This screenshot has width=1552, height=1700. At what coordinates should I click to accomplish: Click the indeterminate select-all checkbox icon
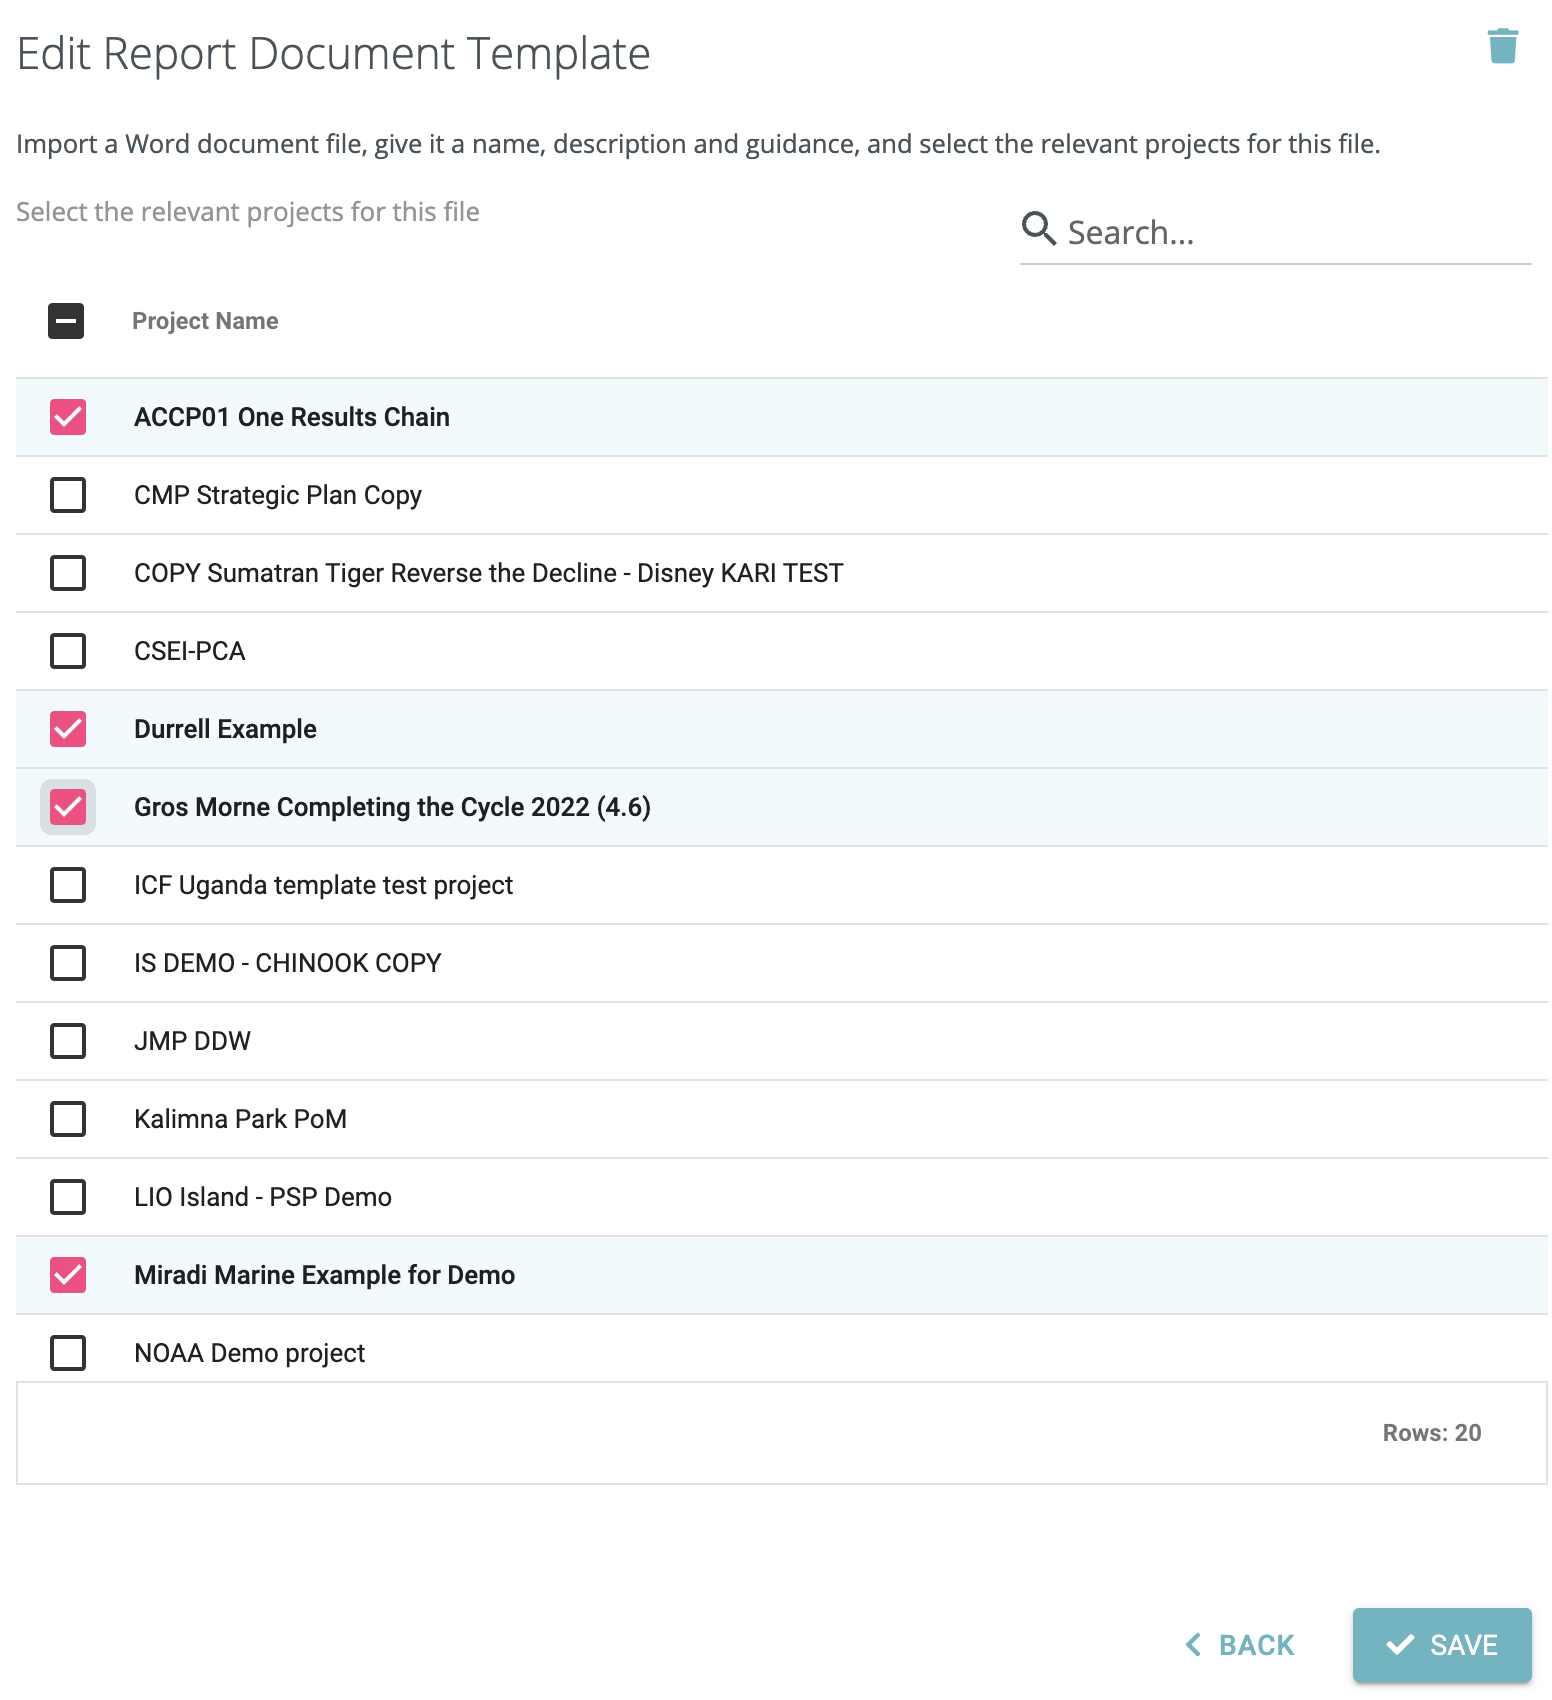coord(66,321)
